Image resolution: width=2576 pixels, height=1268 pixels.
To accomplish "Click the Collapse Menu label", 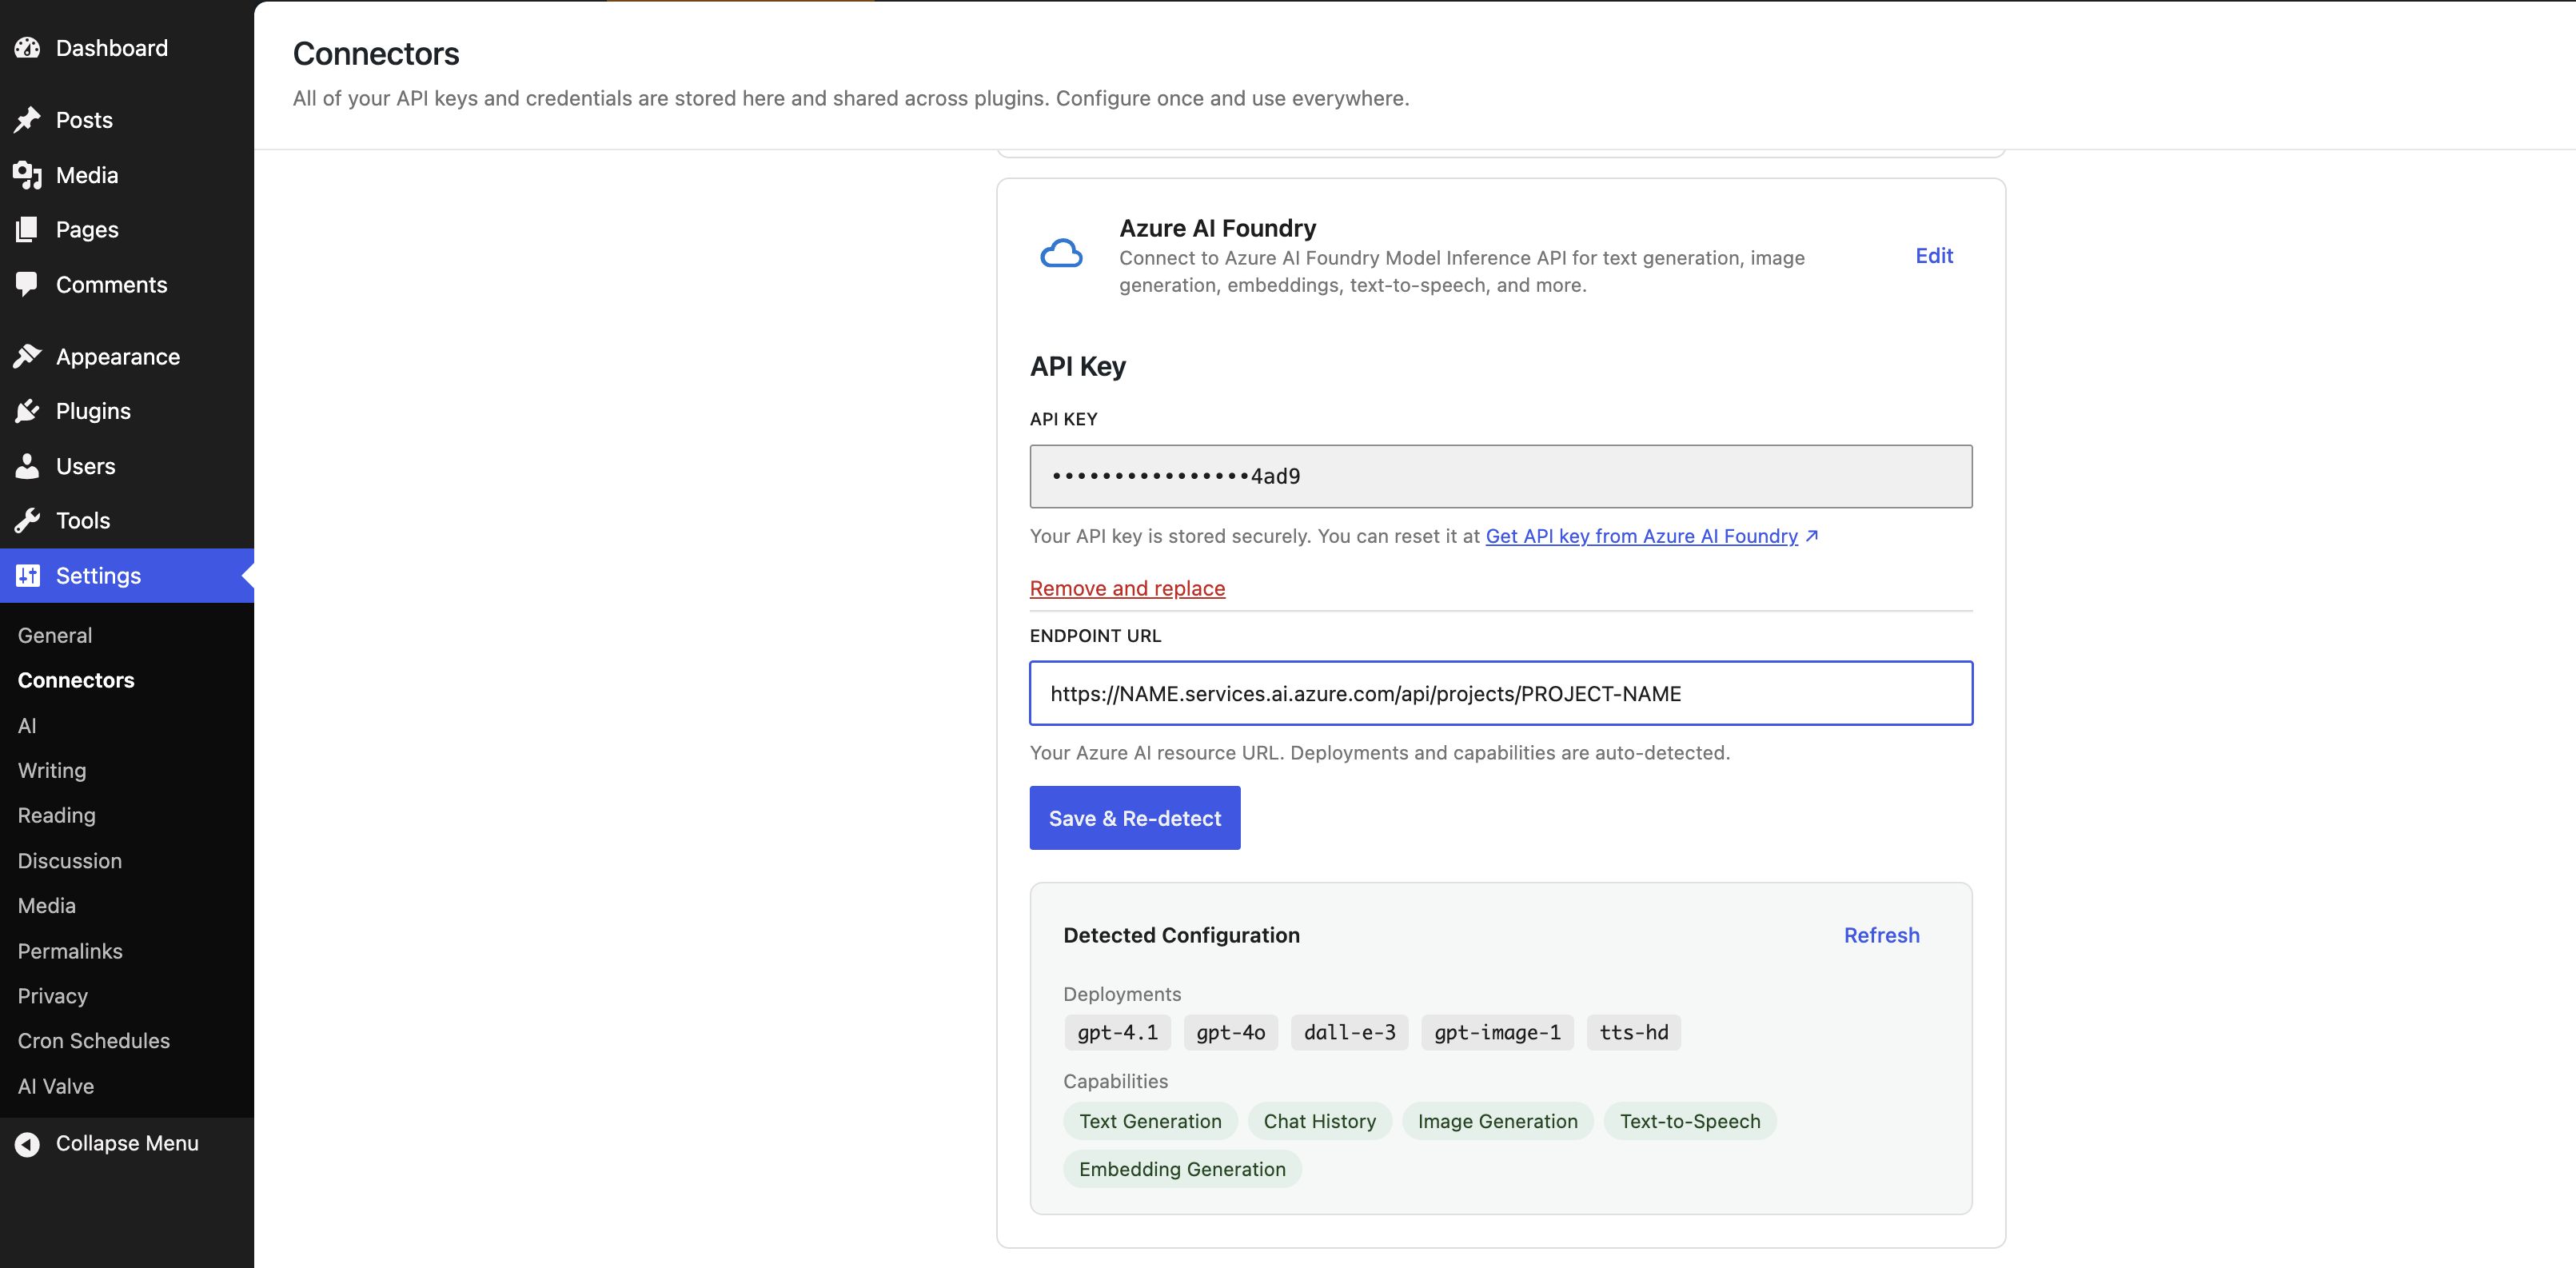I will pyautogui.click(x=127, y=1144).
